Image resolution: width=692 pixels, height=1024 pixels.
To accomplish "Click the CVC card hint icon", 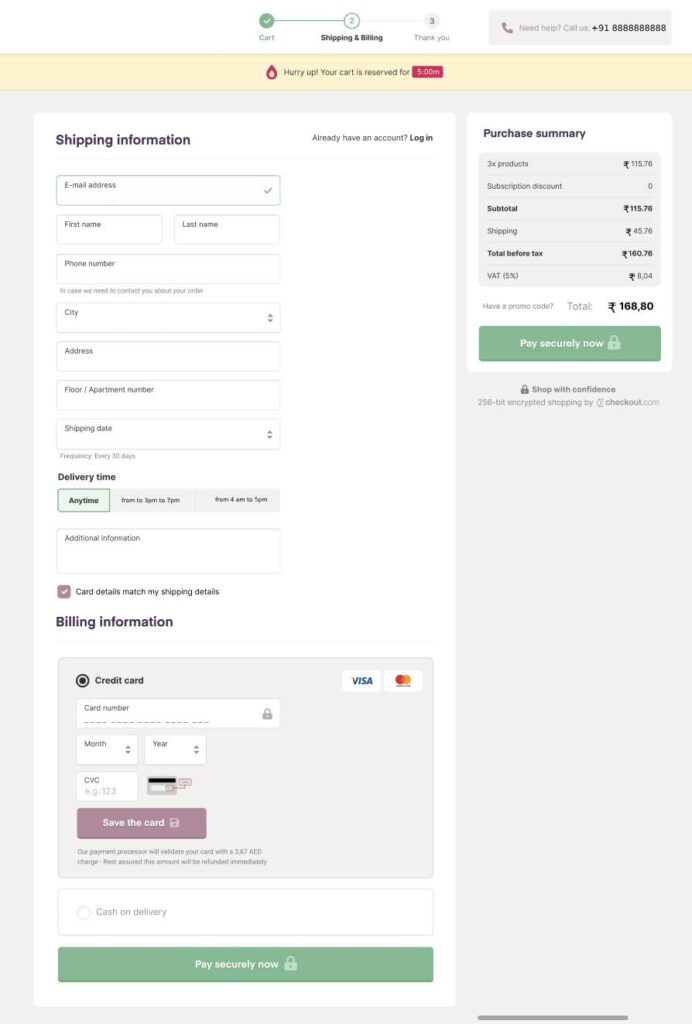I will point(169,785).
